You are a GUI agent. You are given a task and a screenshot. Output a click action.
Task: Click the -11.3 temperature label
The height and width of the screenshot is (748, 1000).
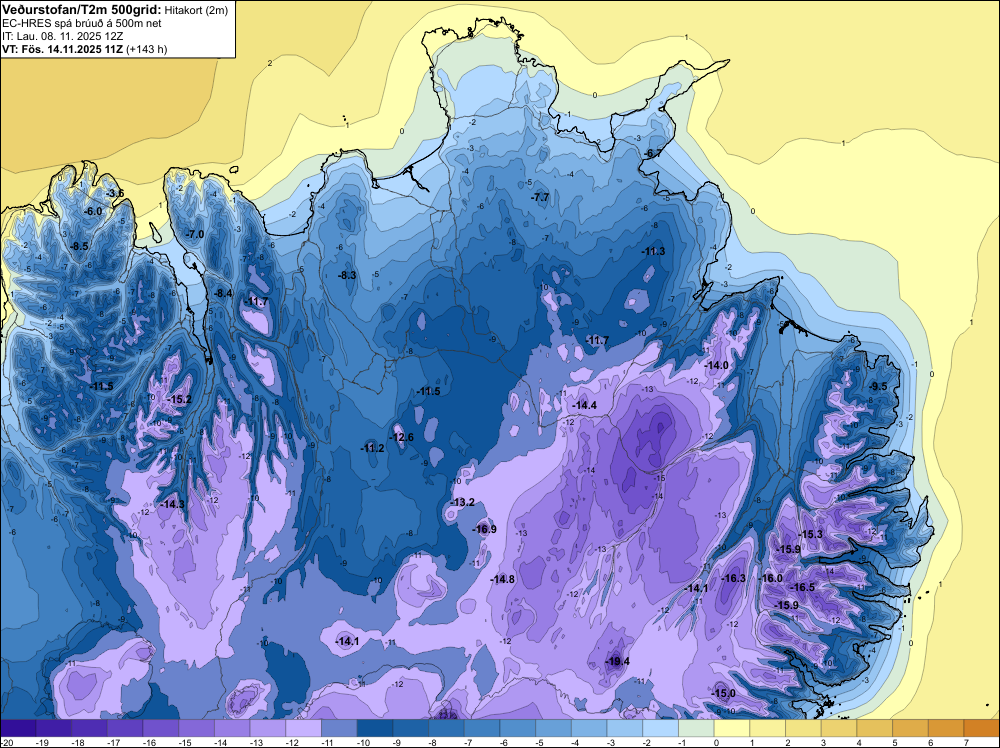(x=653, y=251)
